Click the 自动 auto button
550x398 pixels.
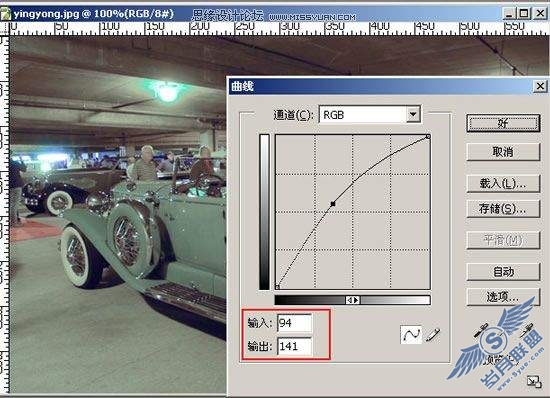pyautogui.click(x=503, y=271)
